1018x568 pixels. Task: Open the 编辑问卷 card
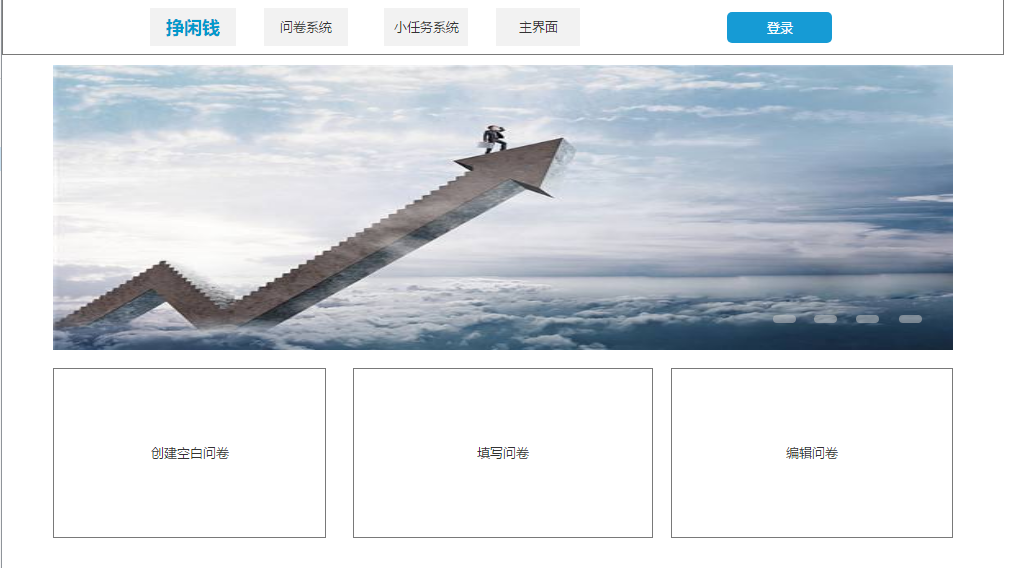(x=812, y=453)
